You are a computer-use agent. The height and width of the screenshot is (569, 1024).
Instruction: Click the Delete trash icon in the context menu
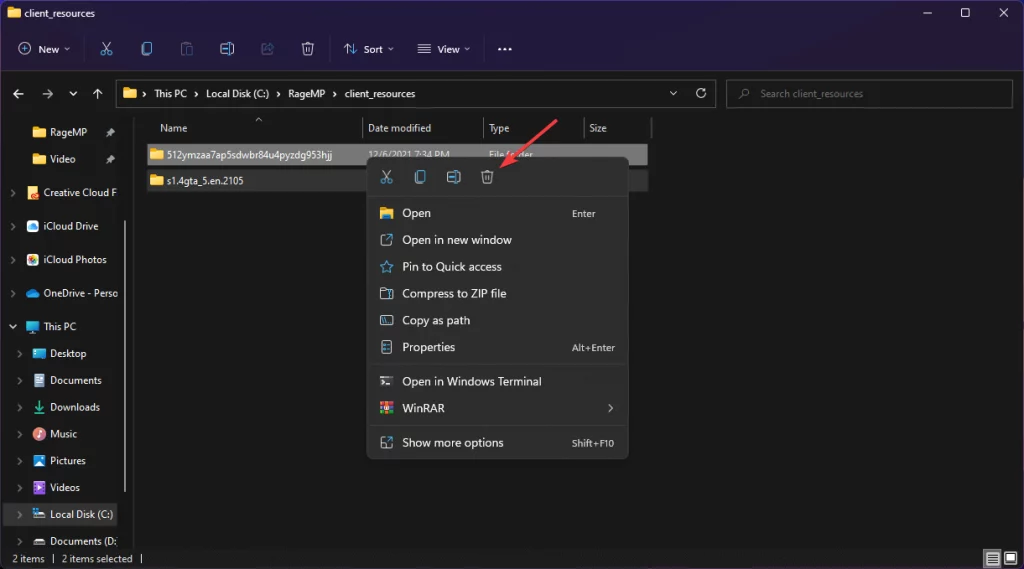click(487, 177)
